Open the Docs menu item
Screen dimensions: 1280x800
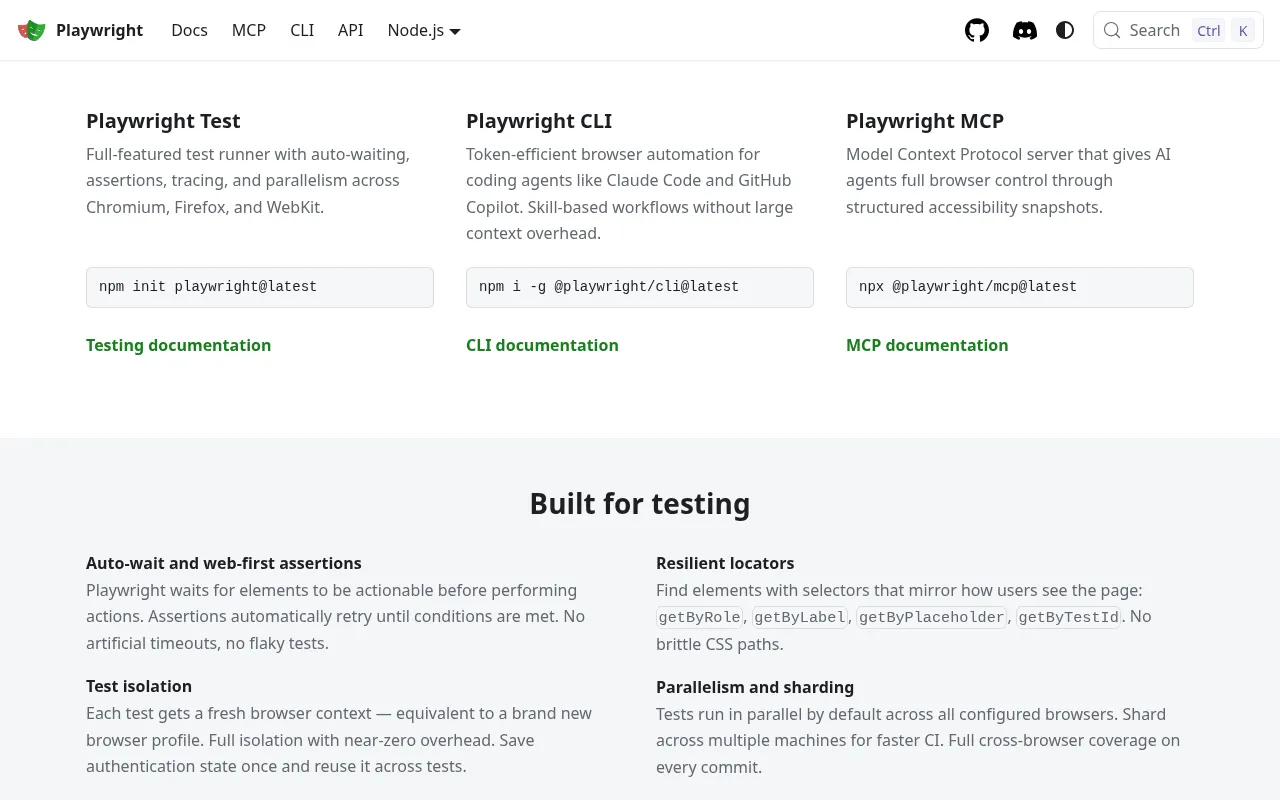pos(189,30)
